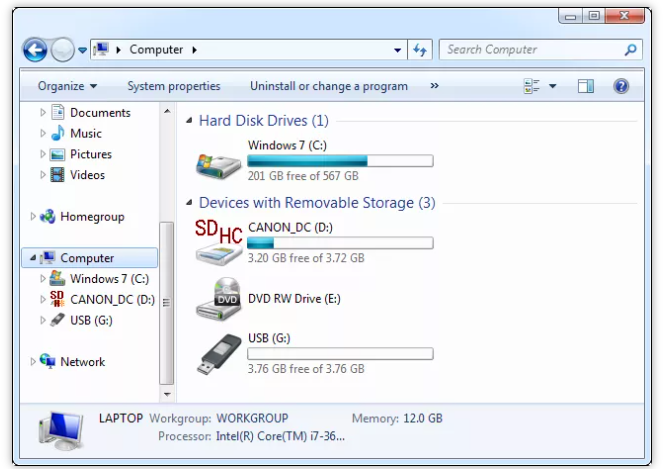
Task: Click the USB (G:) capacity bar
Action: click(x=340, y=354)
